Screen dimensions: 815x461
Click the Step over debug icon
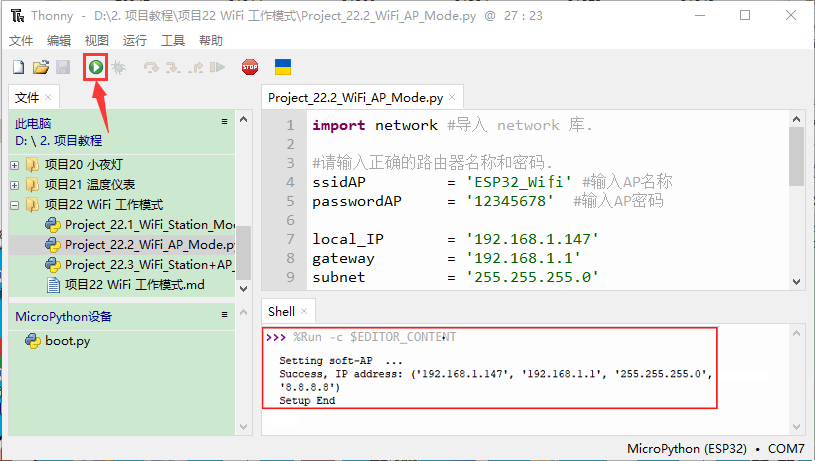151,68
